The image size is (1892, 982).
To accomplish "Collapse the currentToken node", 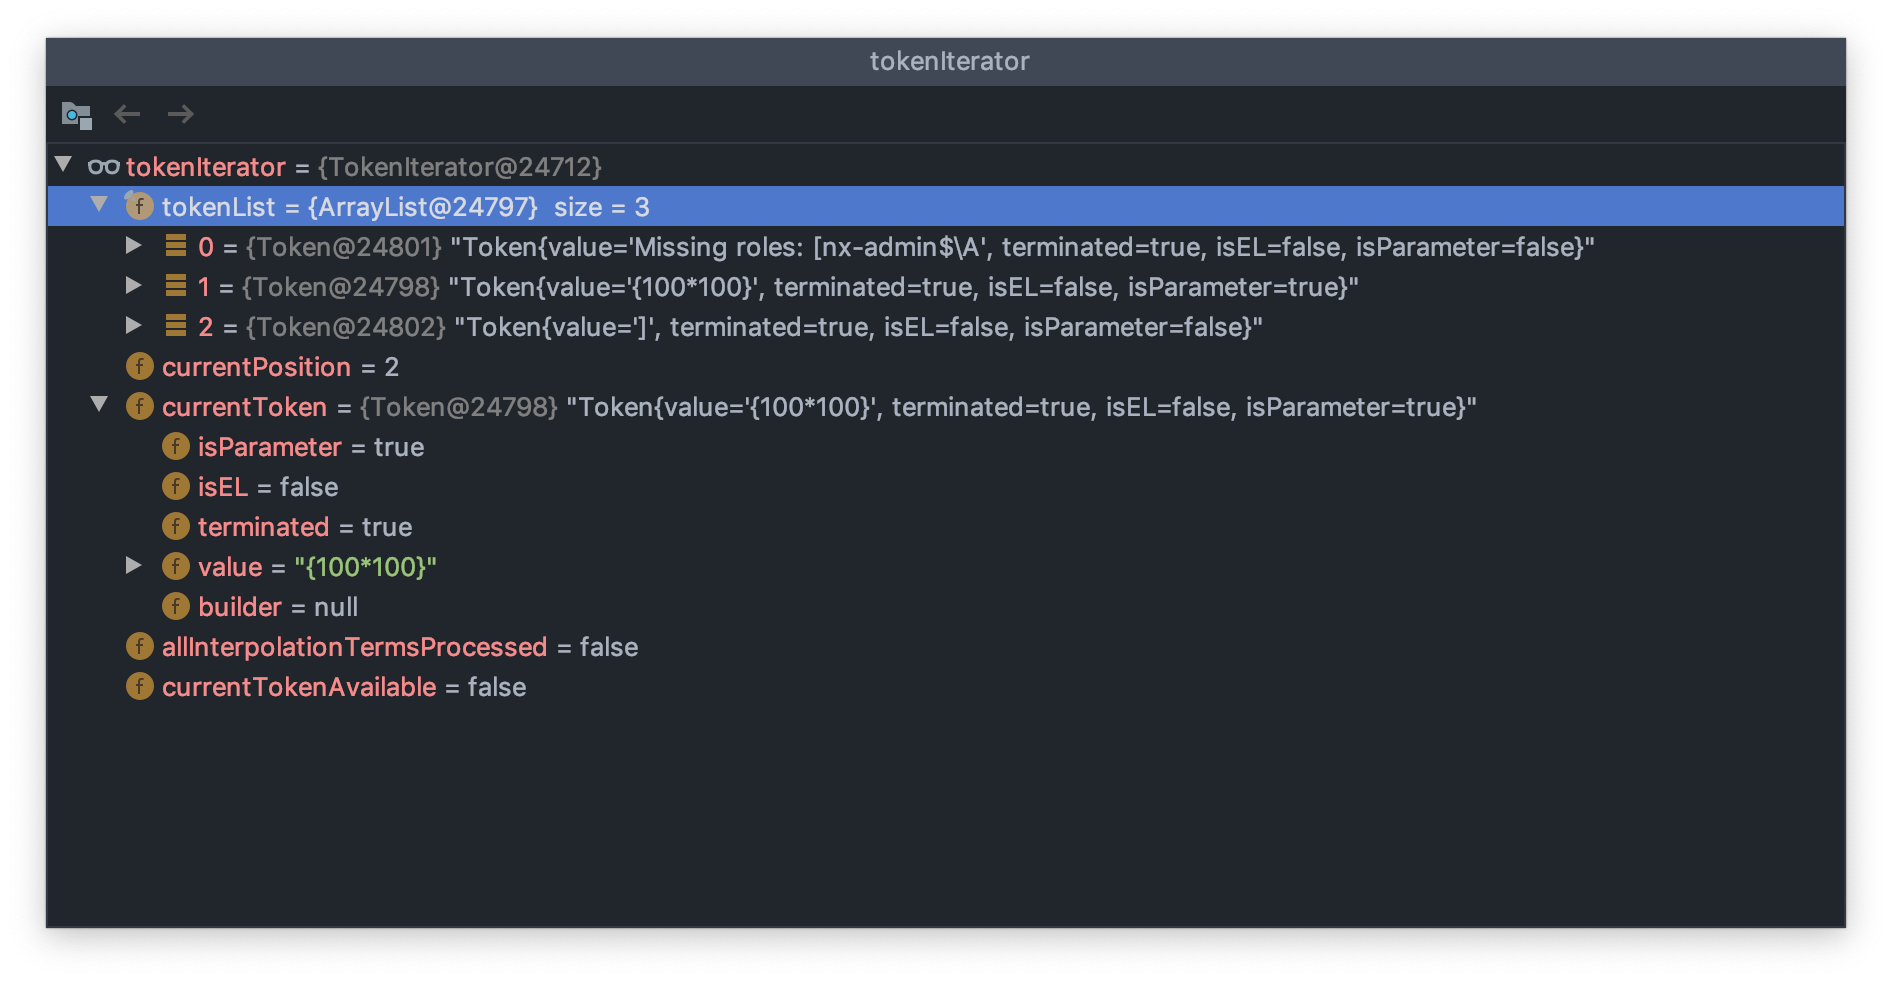I will point(99,404).
